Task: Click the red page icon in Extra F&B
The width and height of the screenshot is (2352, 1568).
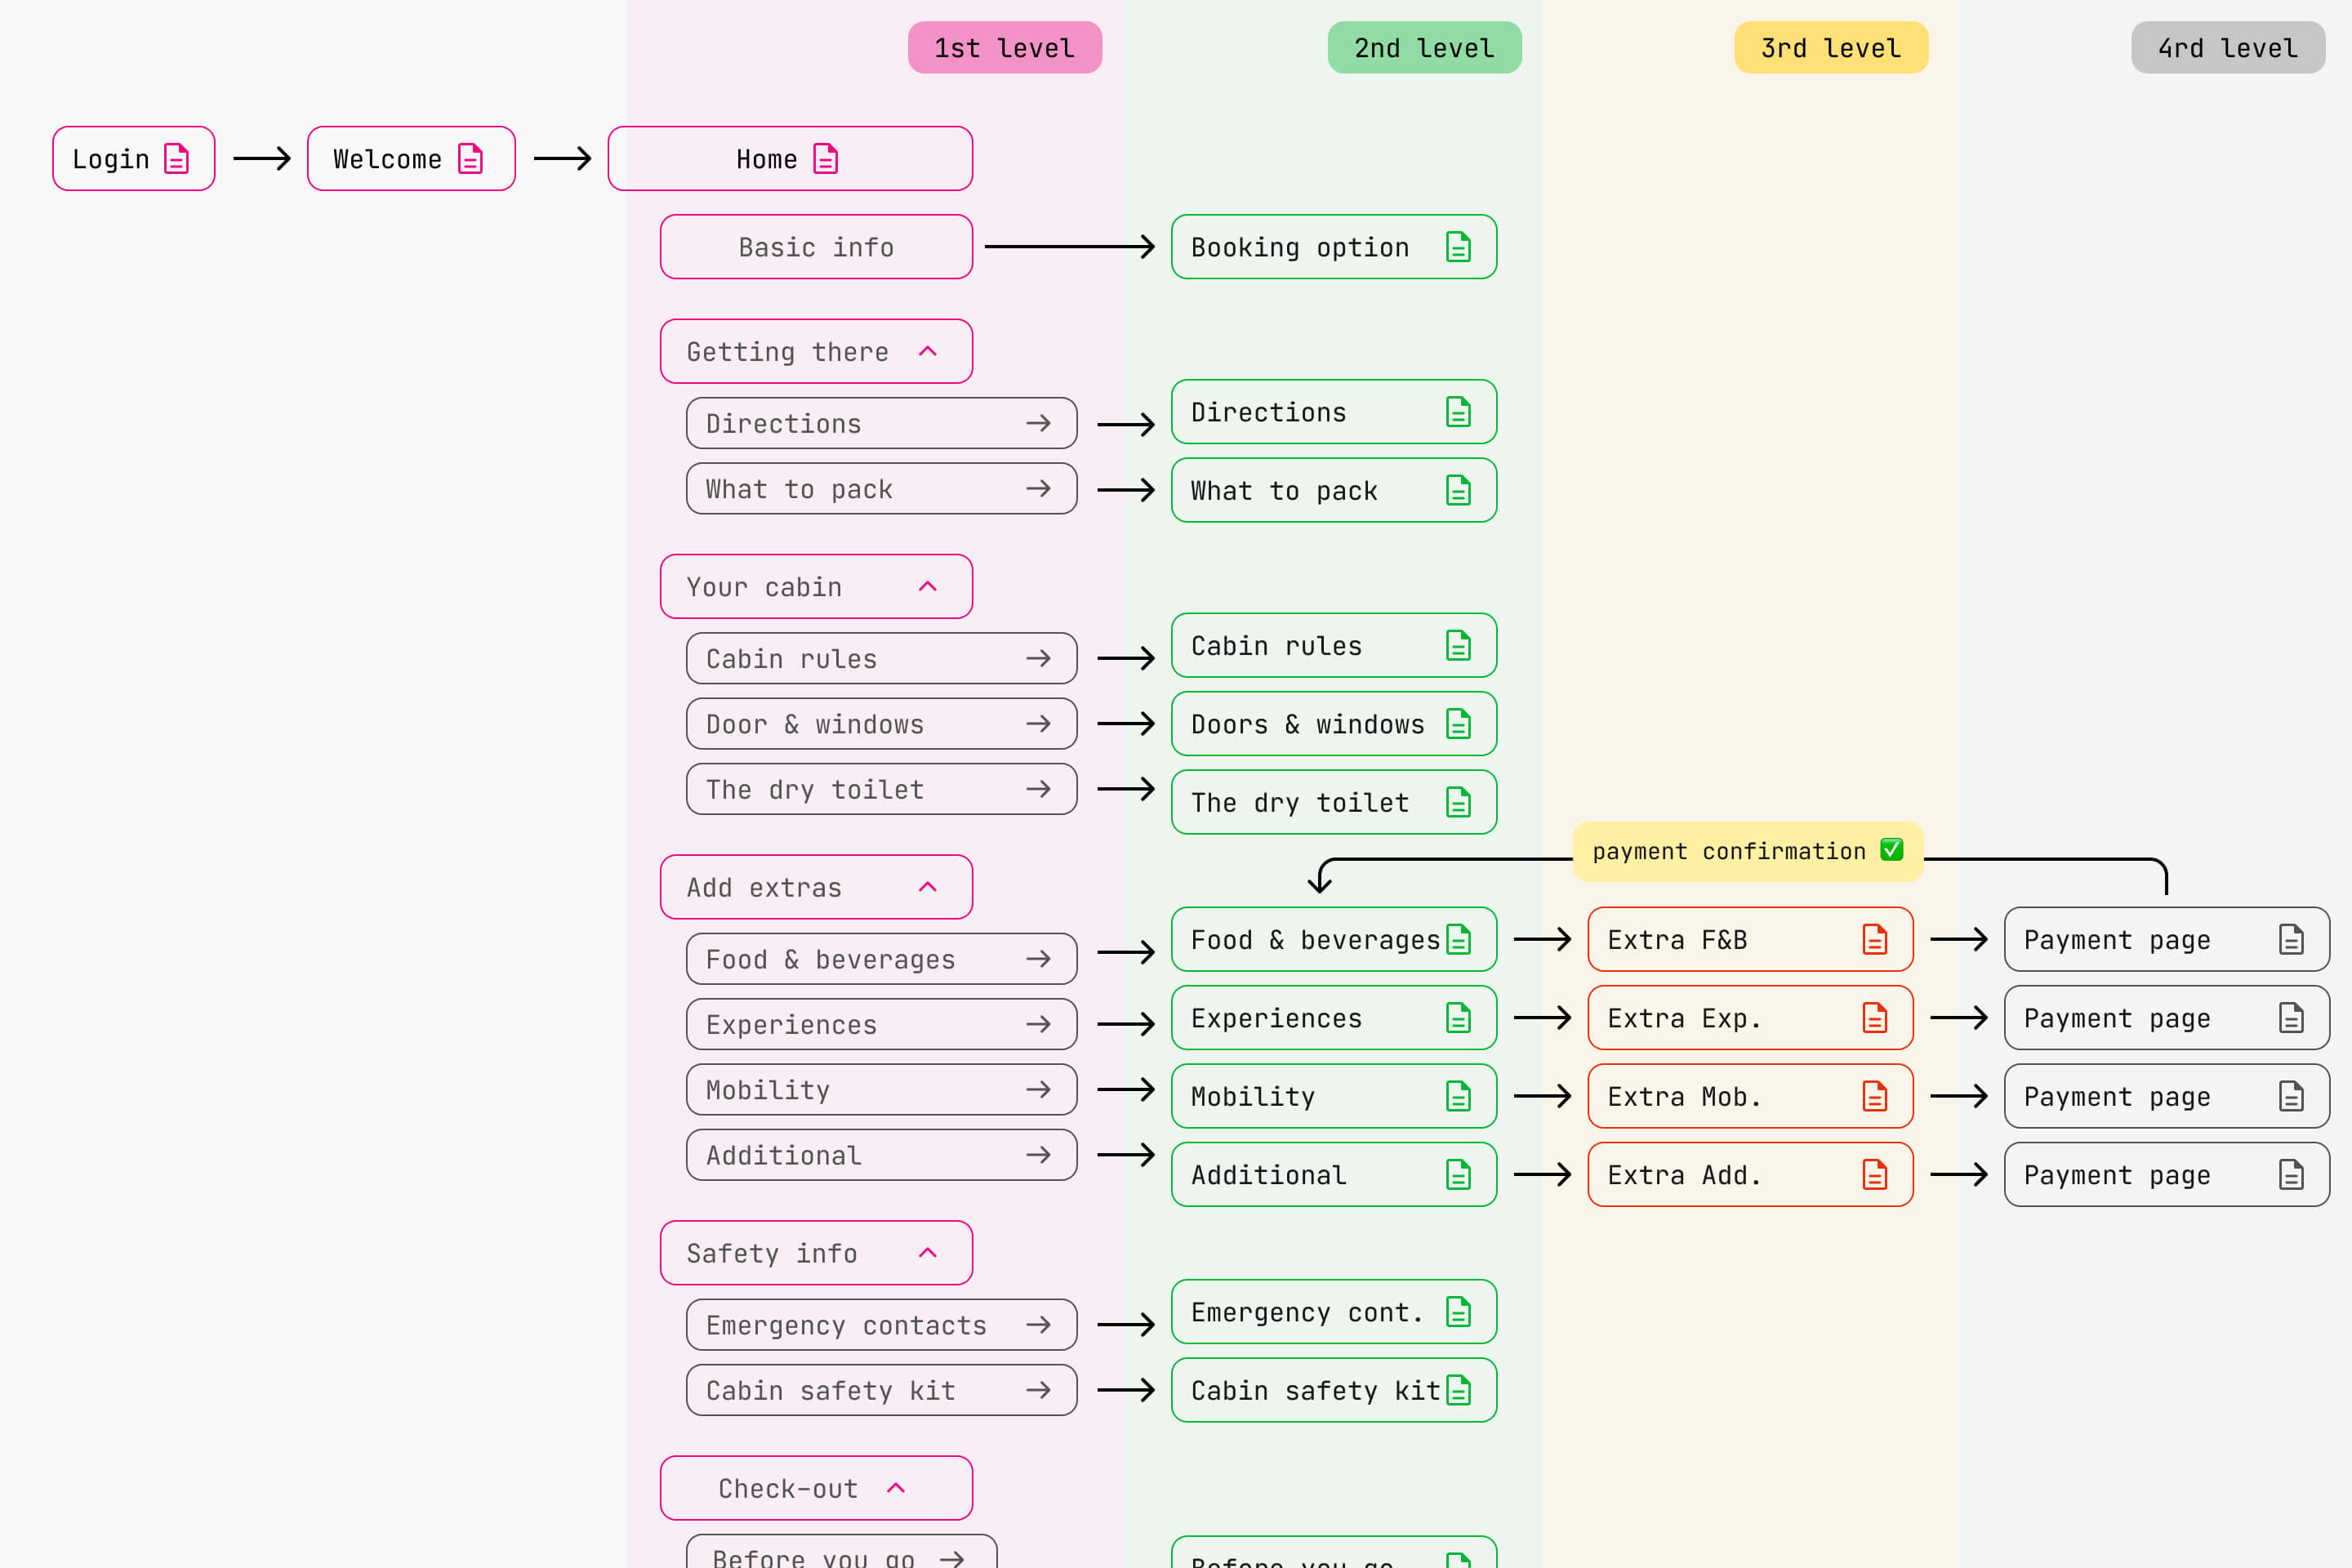Action: point(1875,940)
